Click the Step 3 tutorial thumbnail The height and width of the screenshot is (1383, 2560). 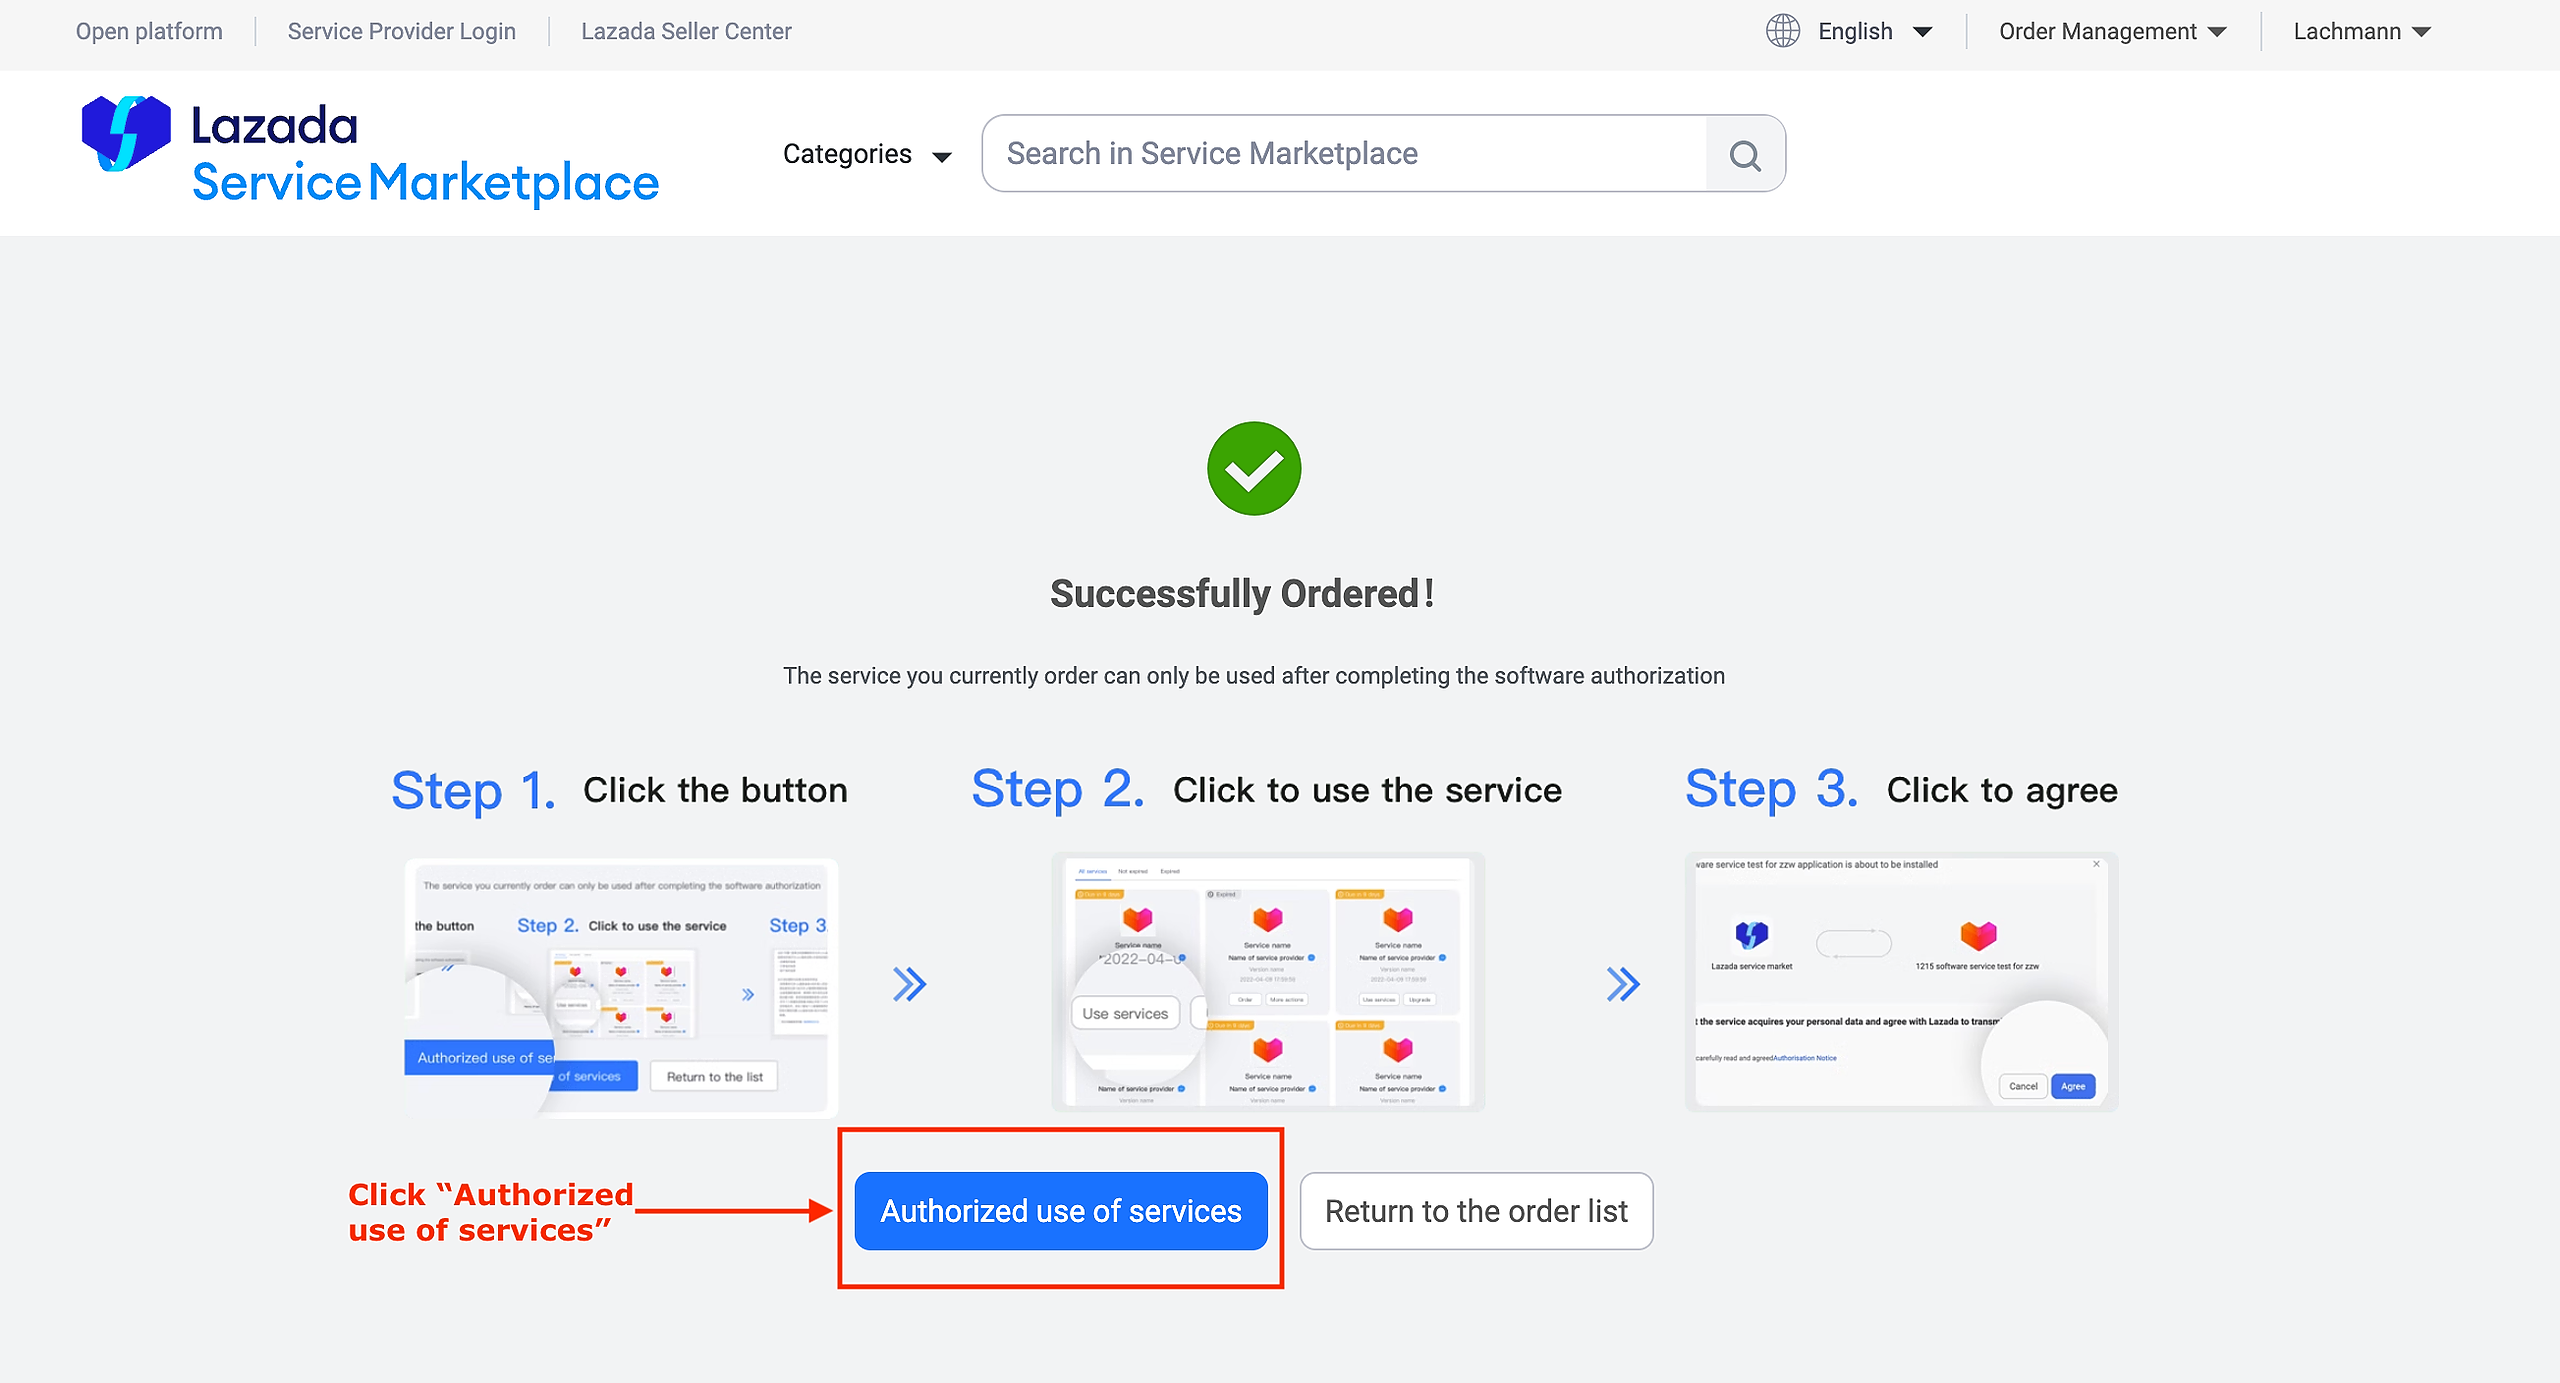tap(1900, 982)
